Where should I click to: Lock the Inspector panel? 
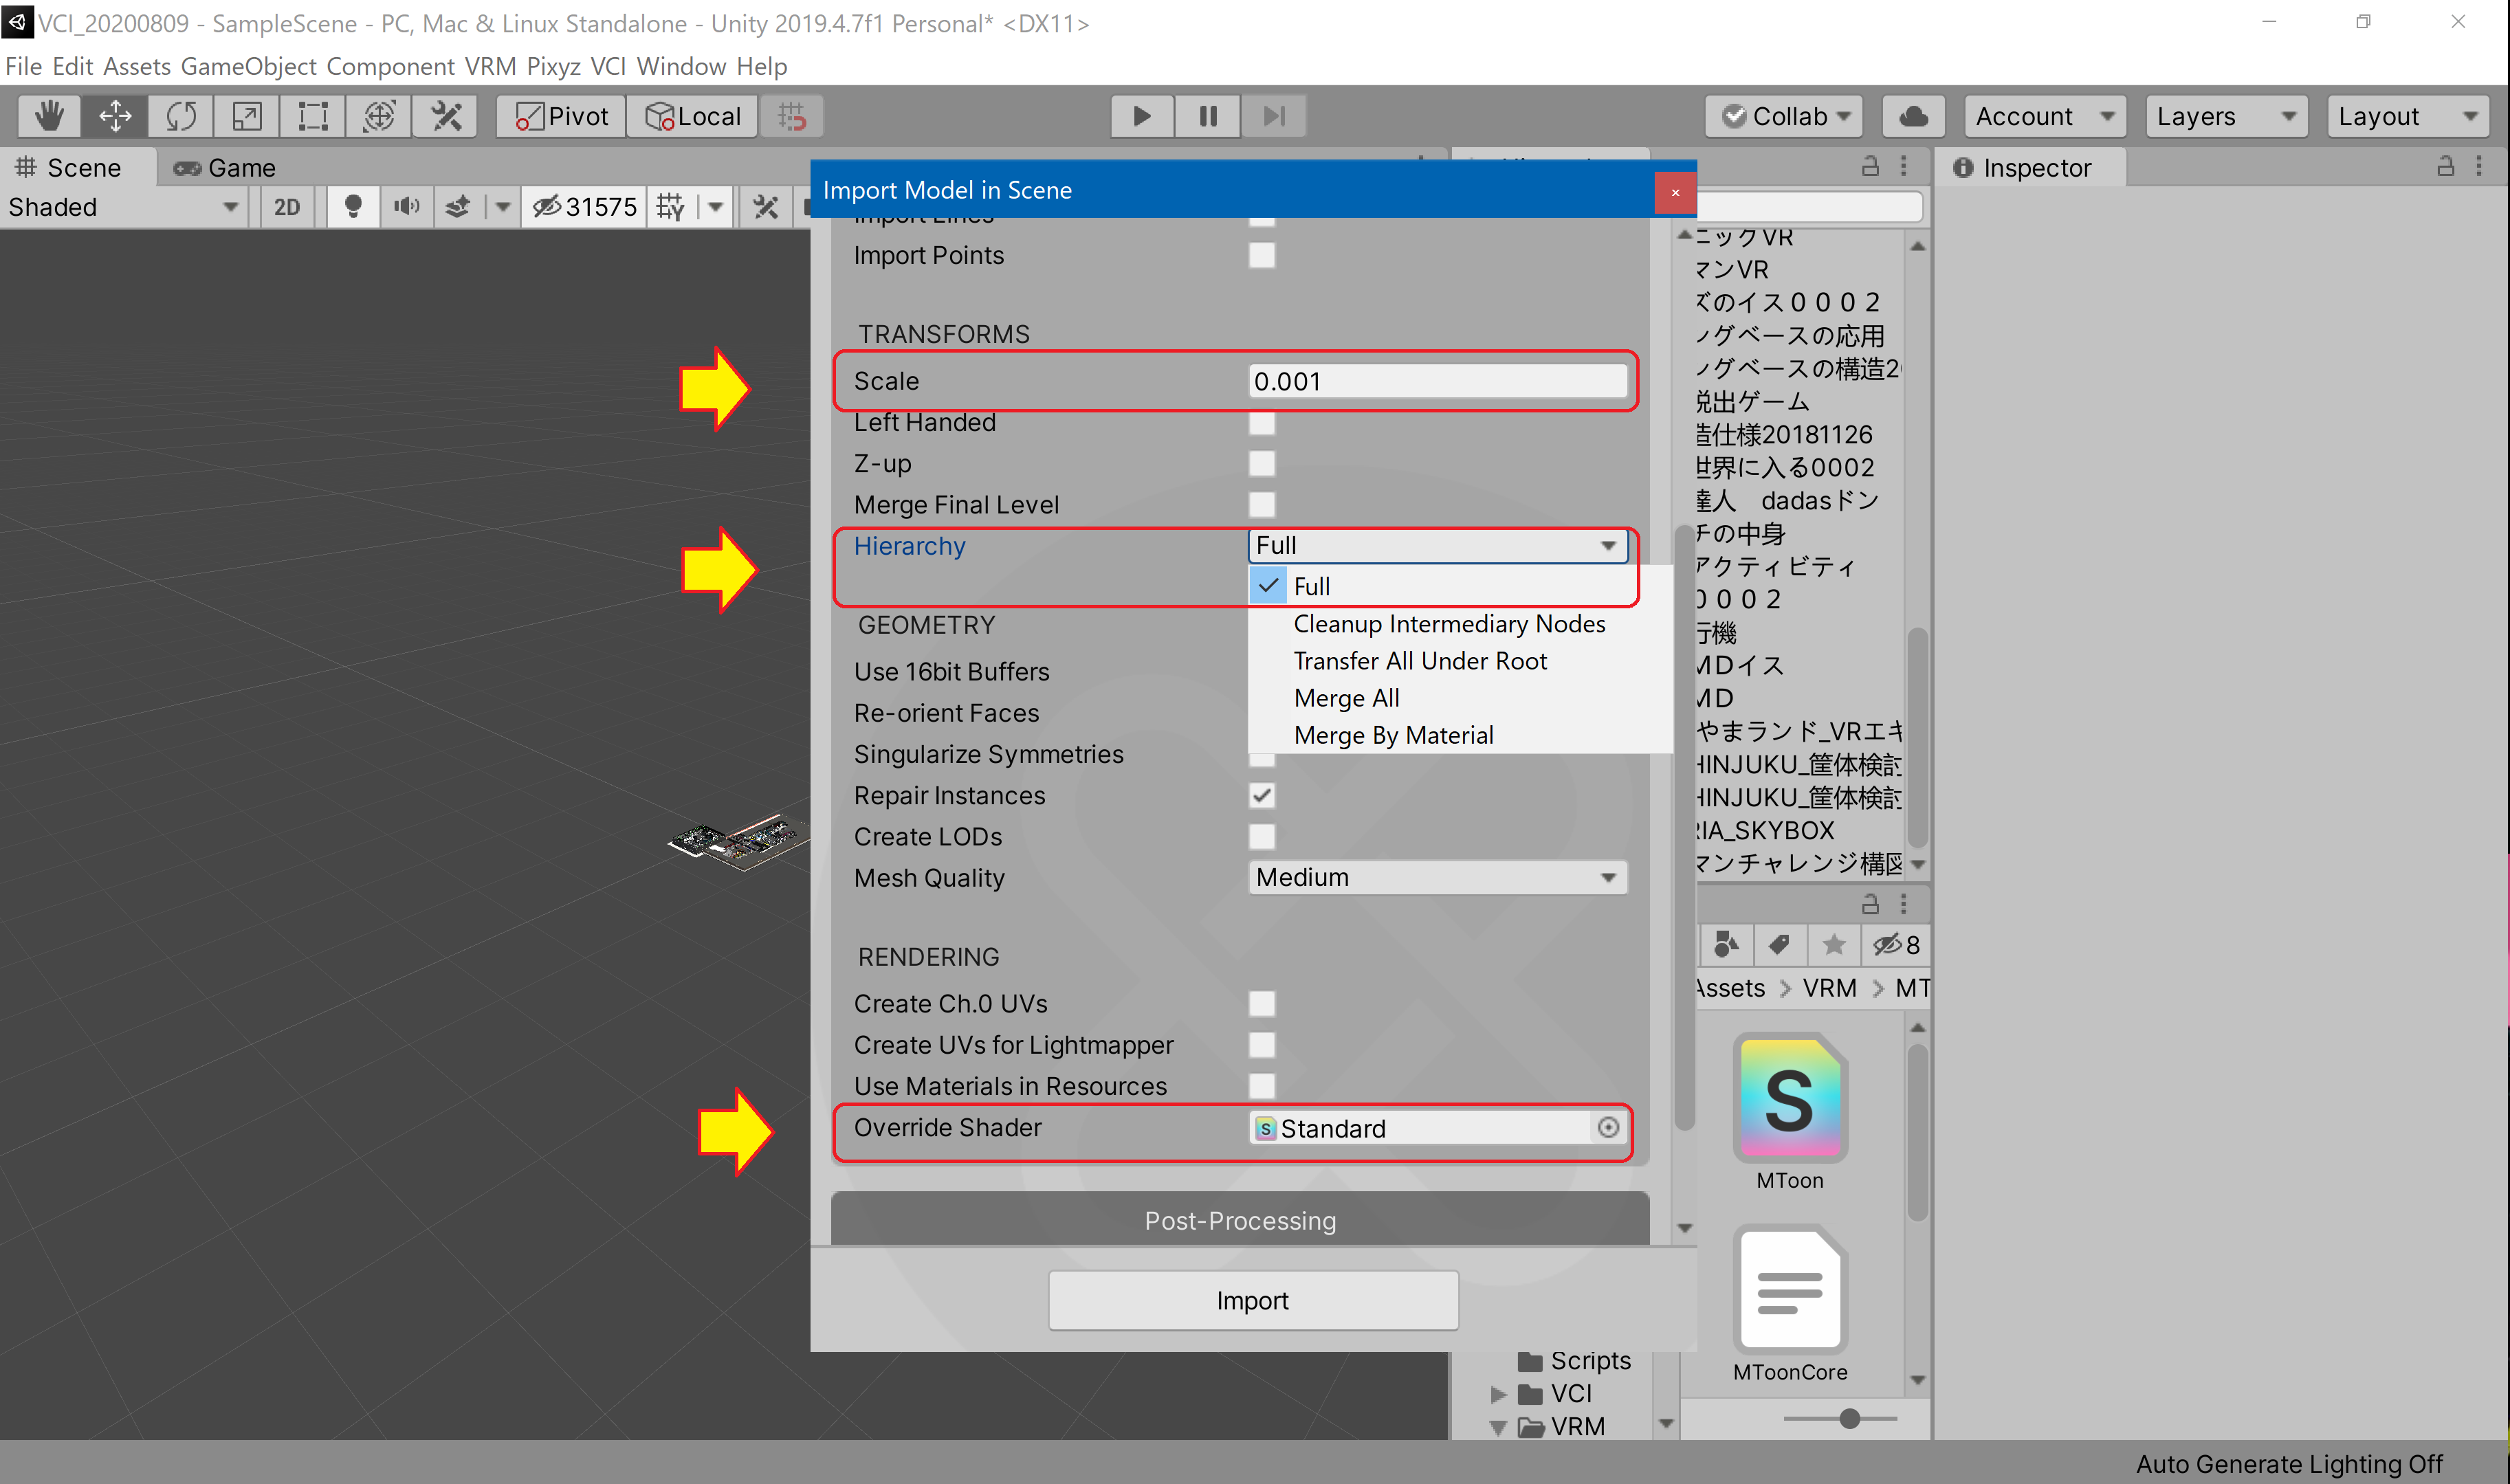pos(2446,166)
